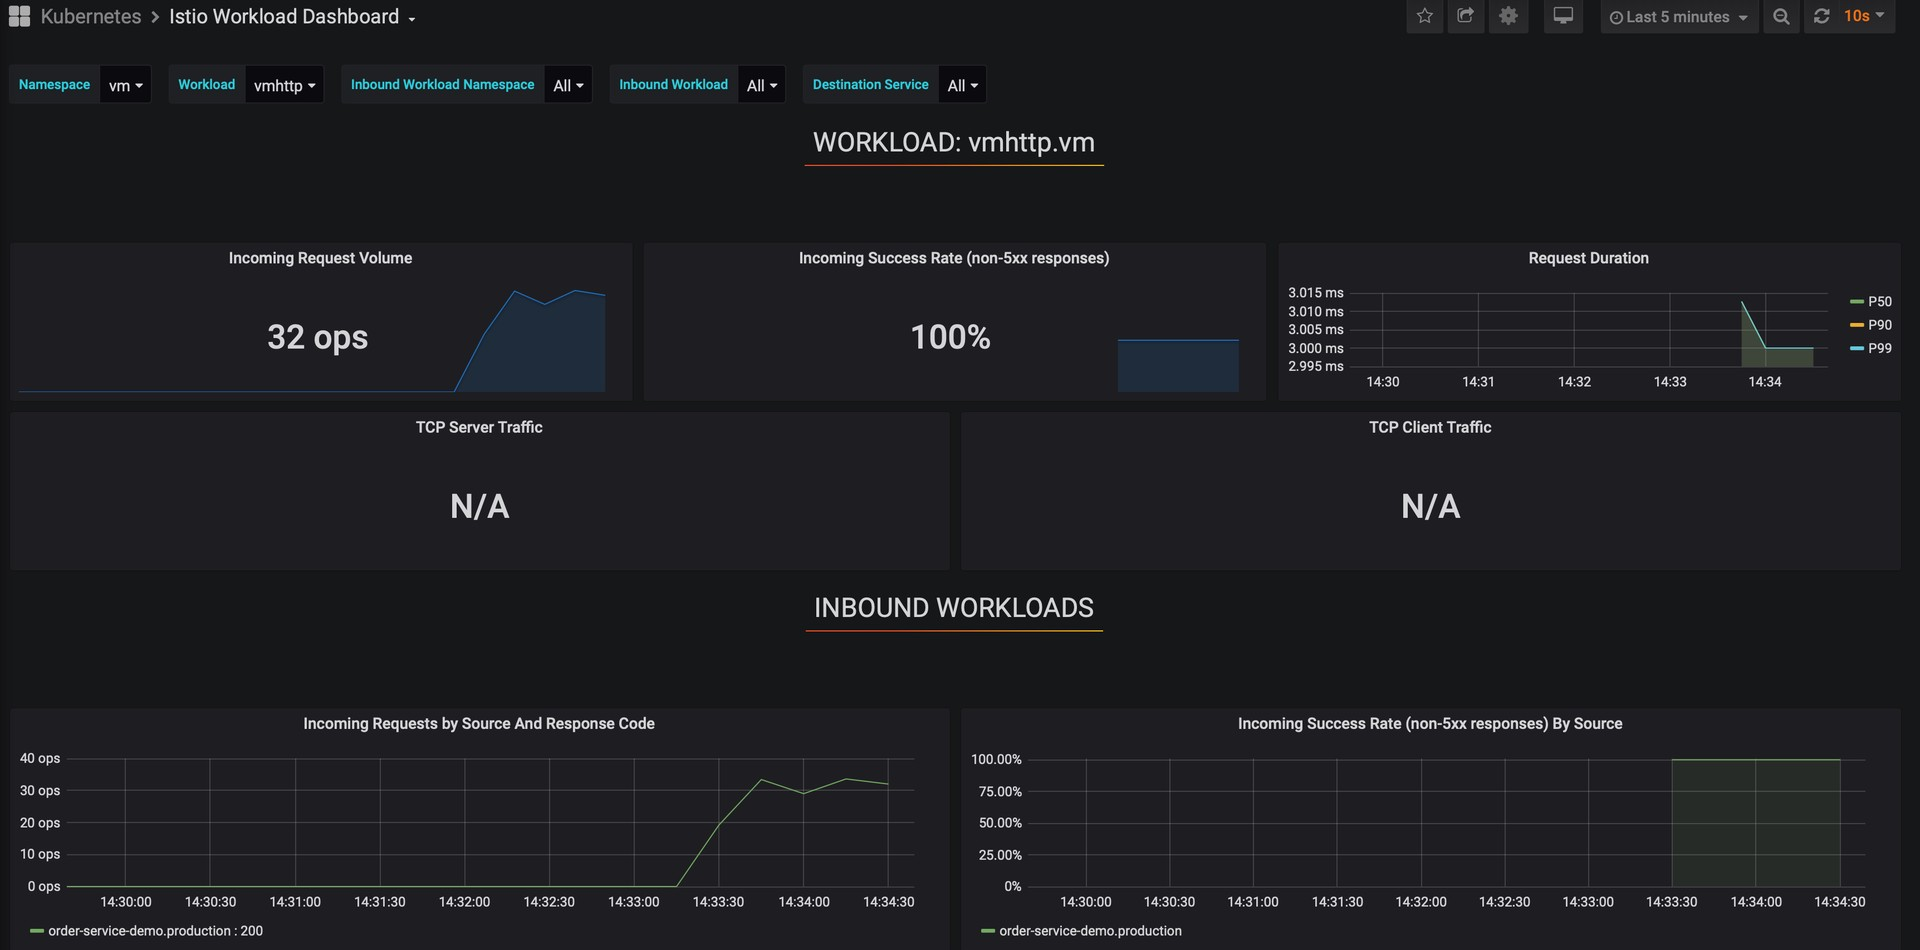Open the Inbound Workload All dropdown
This screenshot has height=950, width=1920.
[761, 85]
